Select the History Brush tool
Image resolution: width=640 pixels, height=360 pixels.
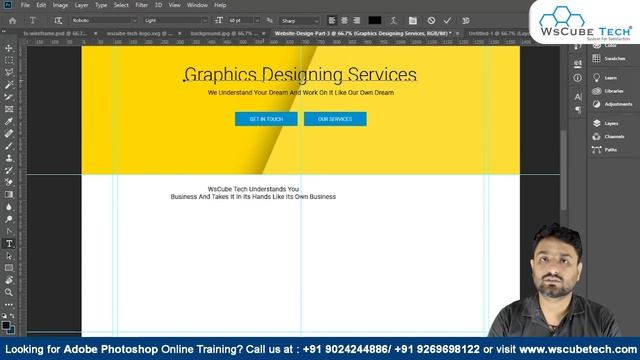click(9, 170)
